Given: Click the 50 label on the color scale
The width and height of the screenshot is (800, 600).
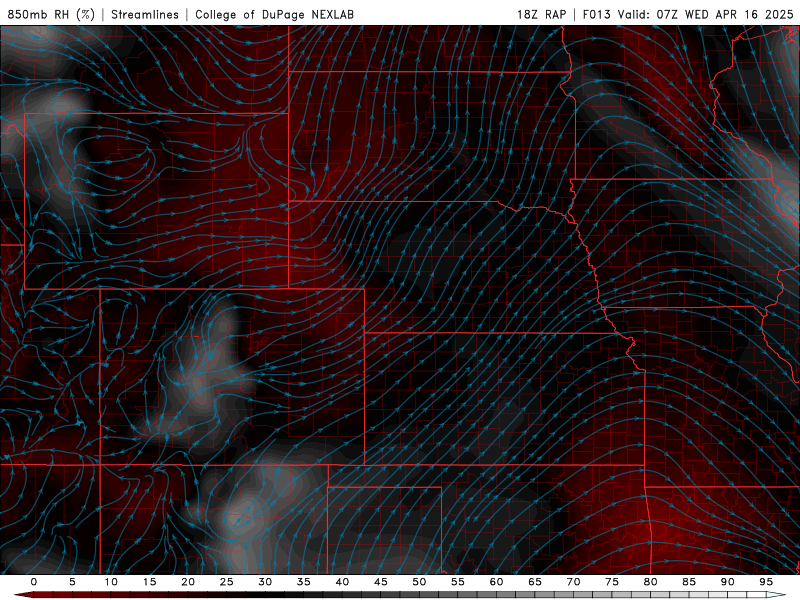Looking at the screenshot, I should pos(419,582).
